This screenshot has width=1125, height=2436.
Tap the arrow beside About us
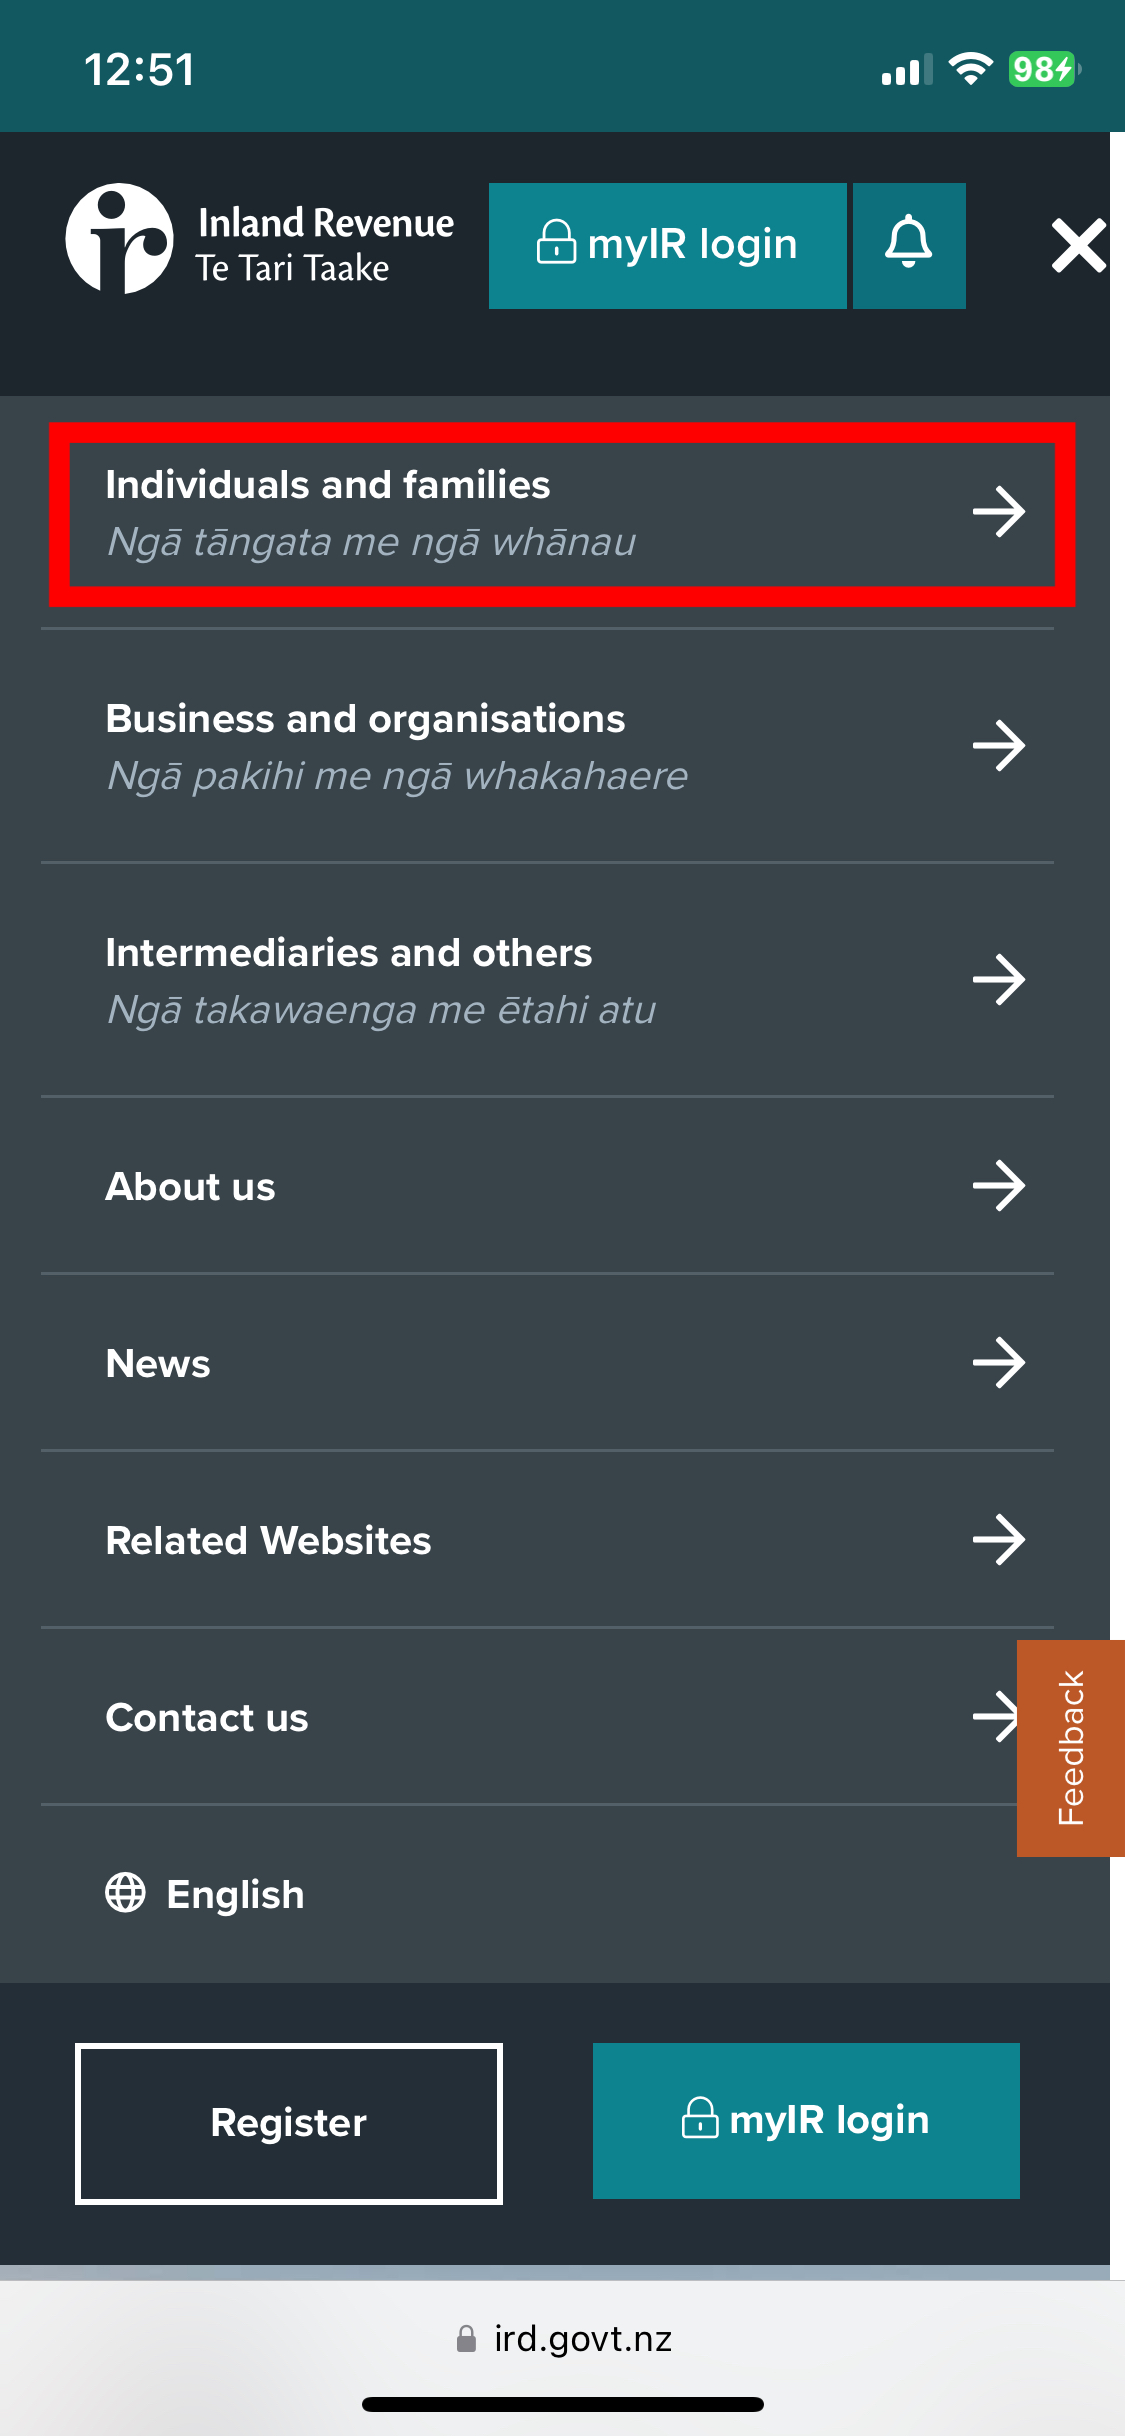tap(999, 1186)
